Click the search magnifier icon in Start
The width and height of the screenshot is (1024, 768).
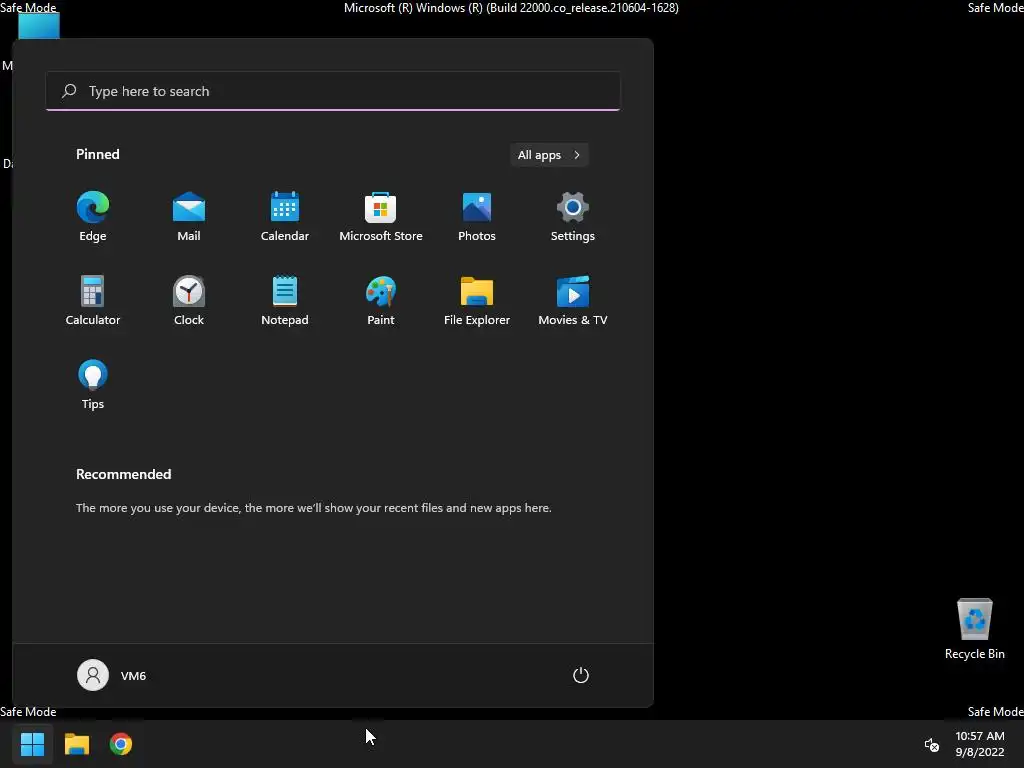click(x=69, y=91)
